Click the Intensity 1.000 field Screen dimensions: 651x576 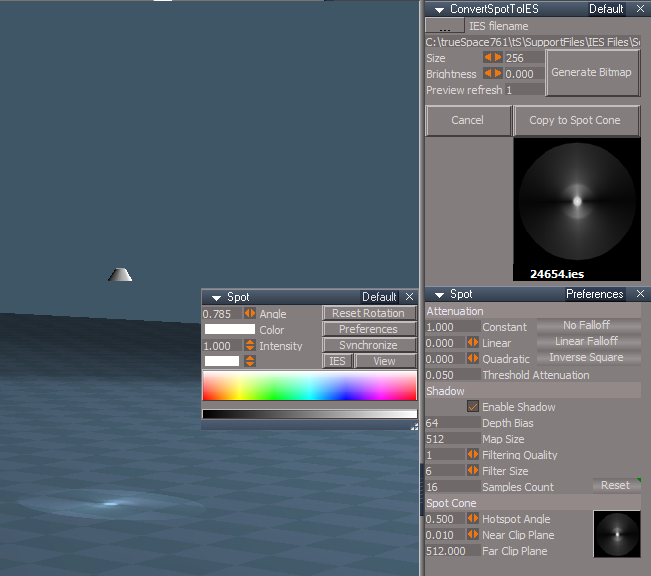[x=222, y=346]
